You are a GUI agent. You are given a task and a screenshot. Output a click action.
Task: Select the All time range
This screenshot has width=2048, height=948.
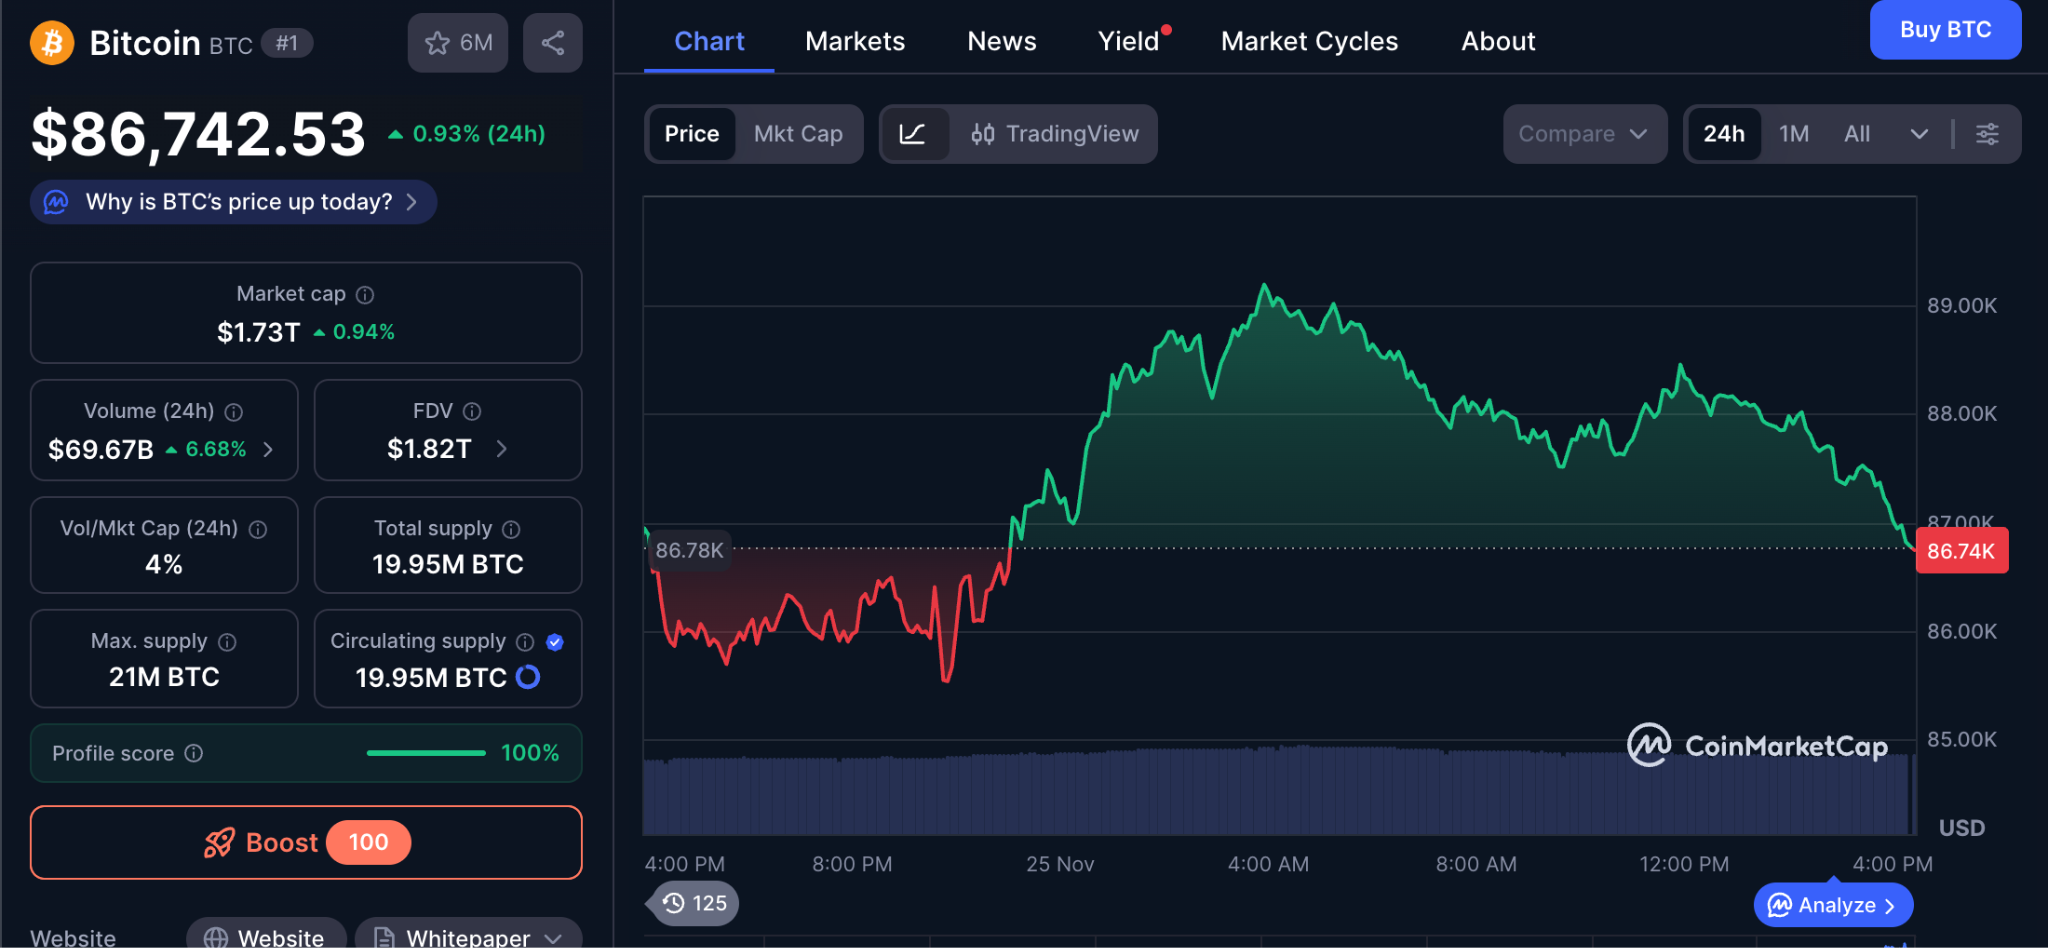1856,134
